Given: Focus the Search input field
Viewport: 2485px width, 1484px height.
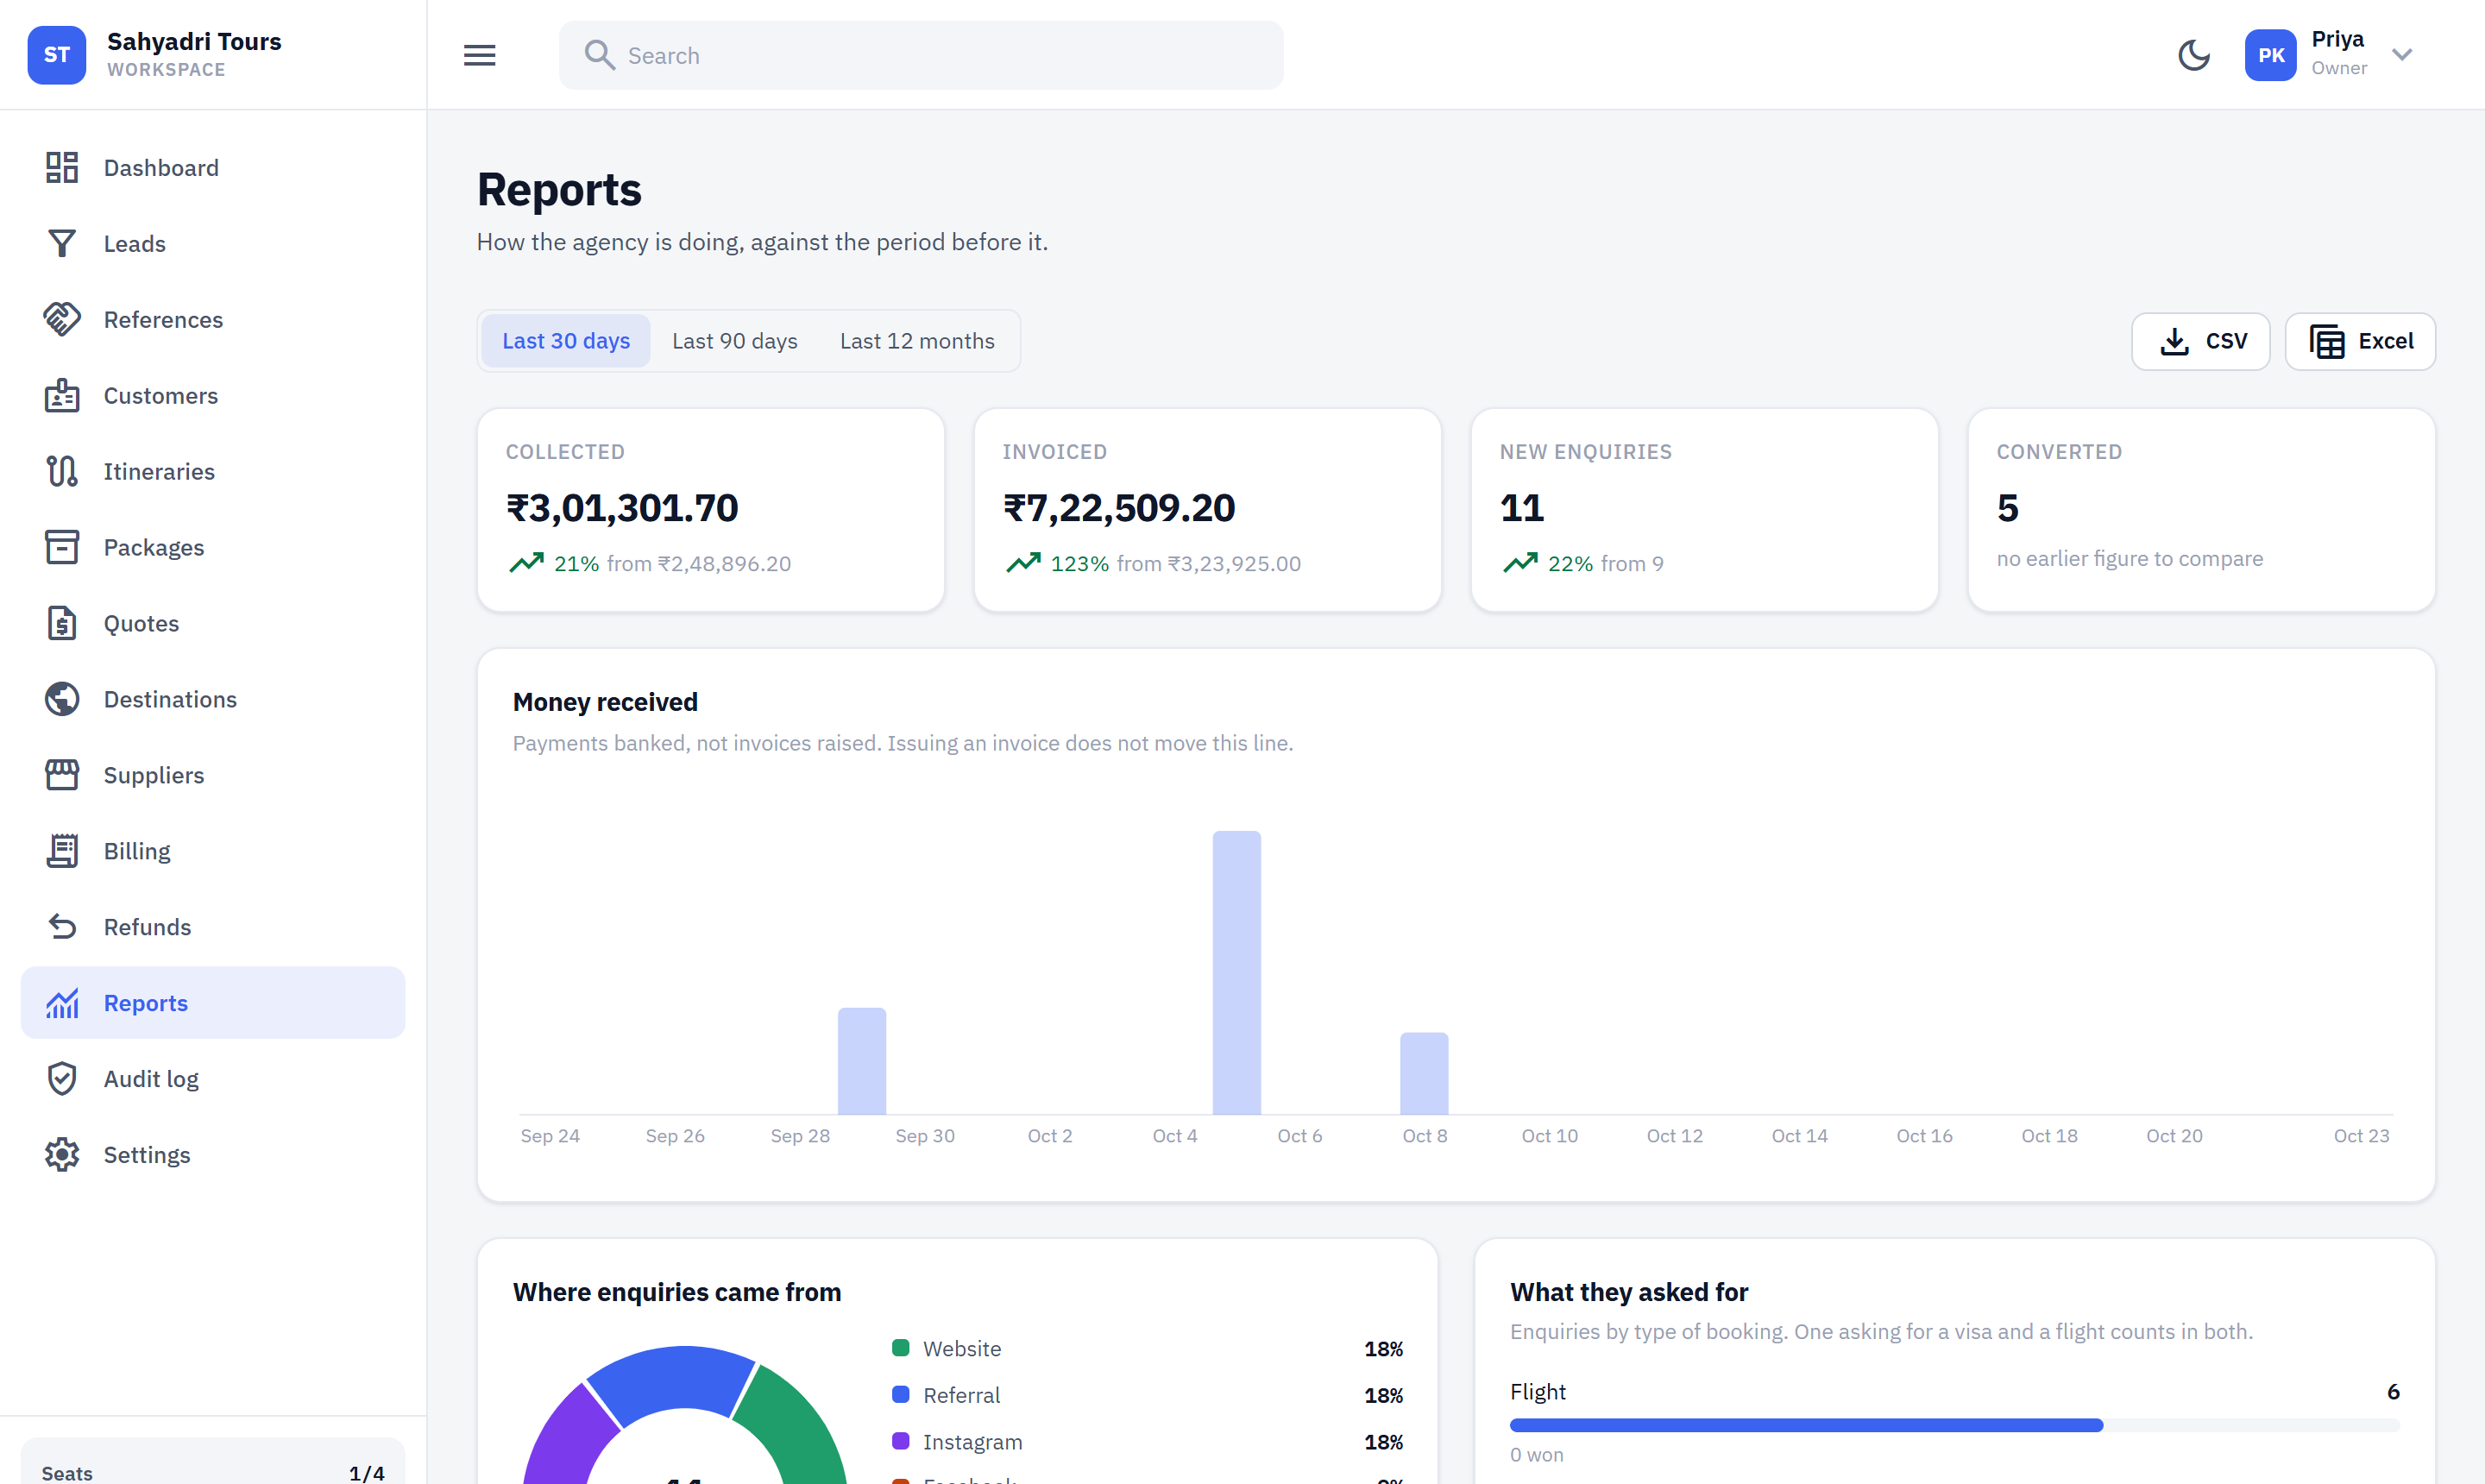Looking at the screenshot, I should pos(921,55).
